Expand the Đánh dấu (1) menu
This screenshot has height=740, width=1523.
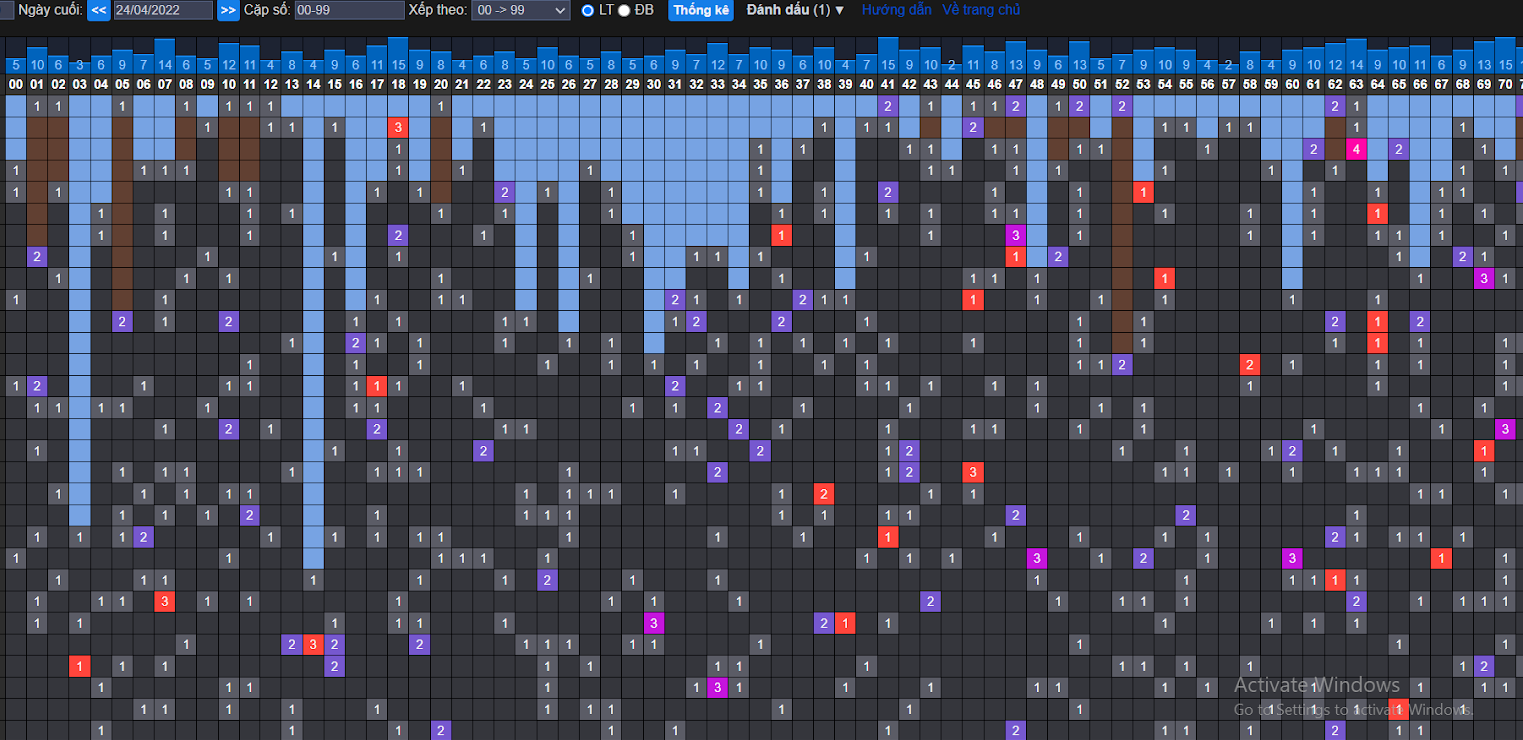tap(795, 10)
